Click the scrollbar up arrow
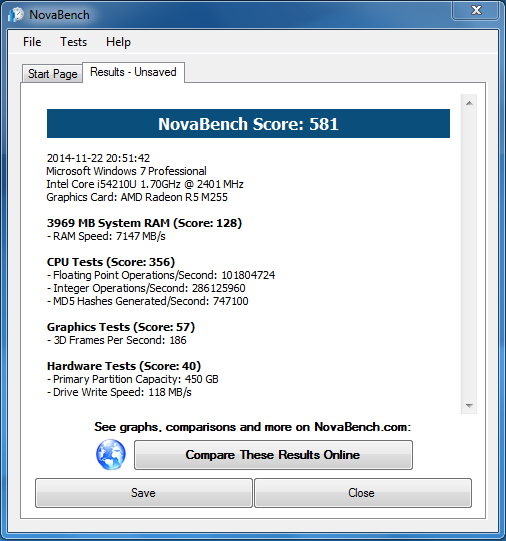Viewport: 506px width, 541px height. pyautogui.click(x=469, y=103)
